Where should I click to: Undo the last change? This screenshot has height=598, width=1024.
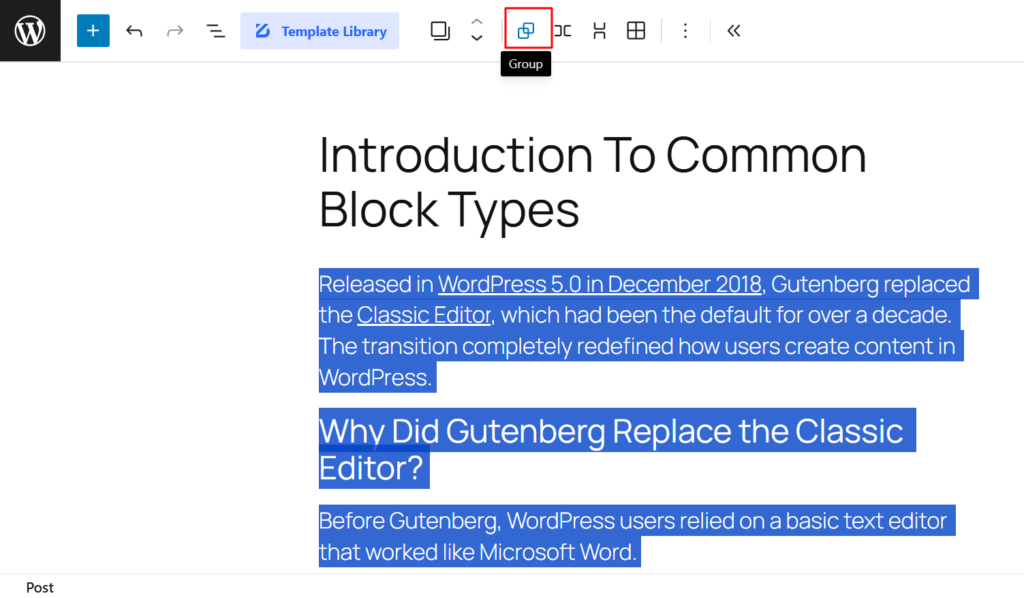click(135, 31)
